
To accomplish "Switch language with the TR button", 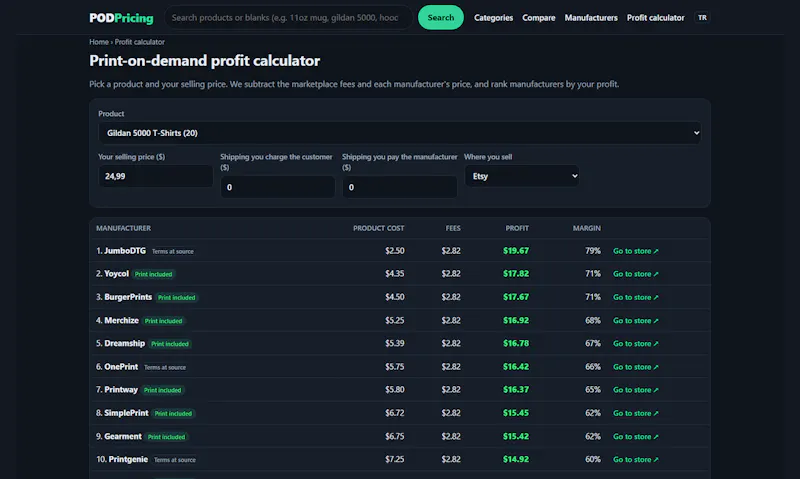I will pyautogui.click(x=702, y=18).
